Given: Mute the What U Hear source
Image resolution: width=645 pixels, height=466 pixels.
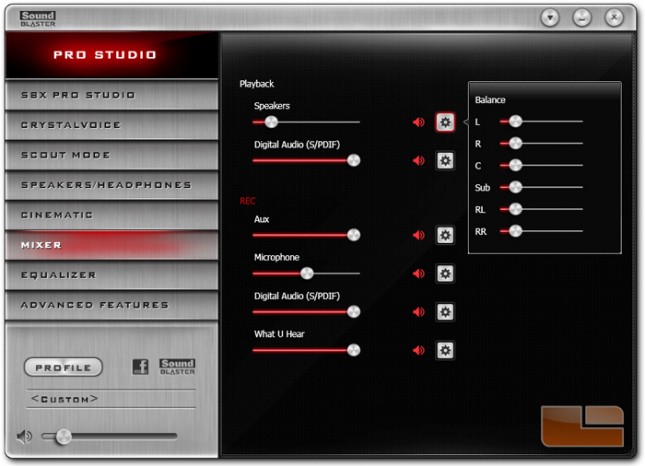Looking at the screenshot, I should [x=419, y=350].
